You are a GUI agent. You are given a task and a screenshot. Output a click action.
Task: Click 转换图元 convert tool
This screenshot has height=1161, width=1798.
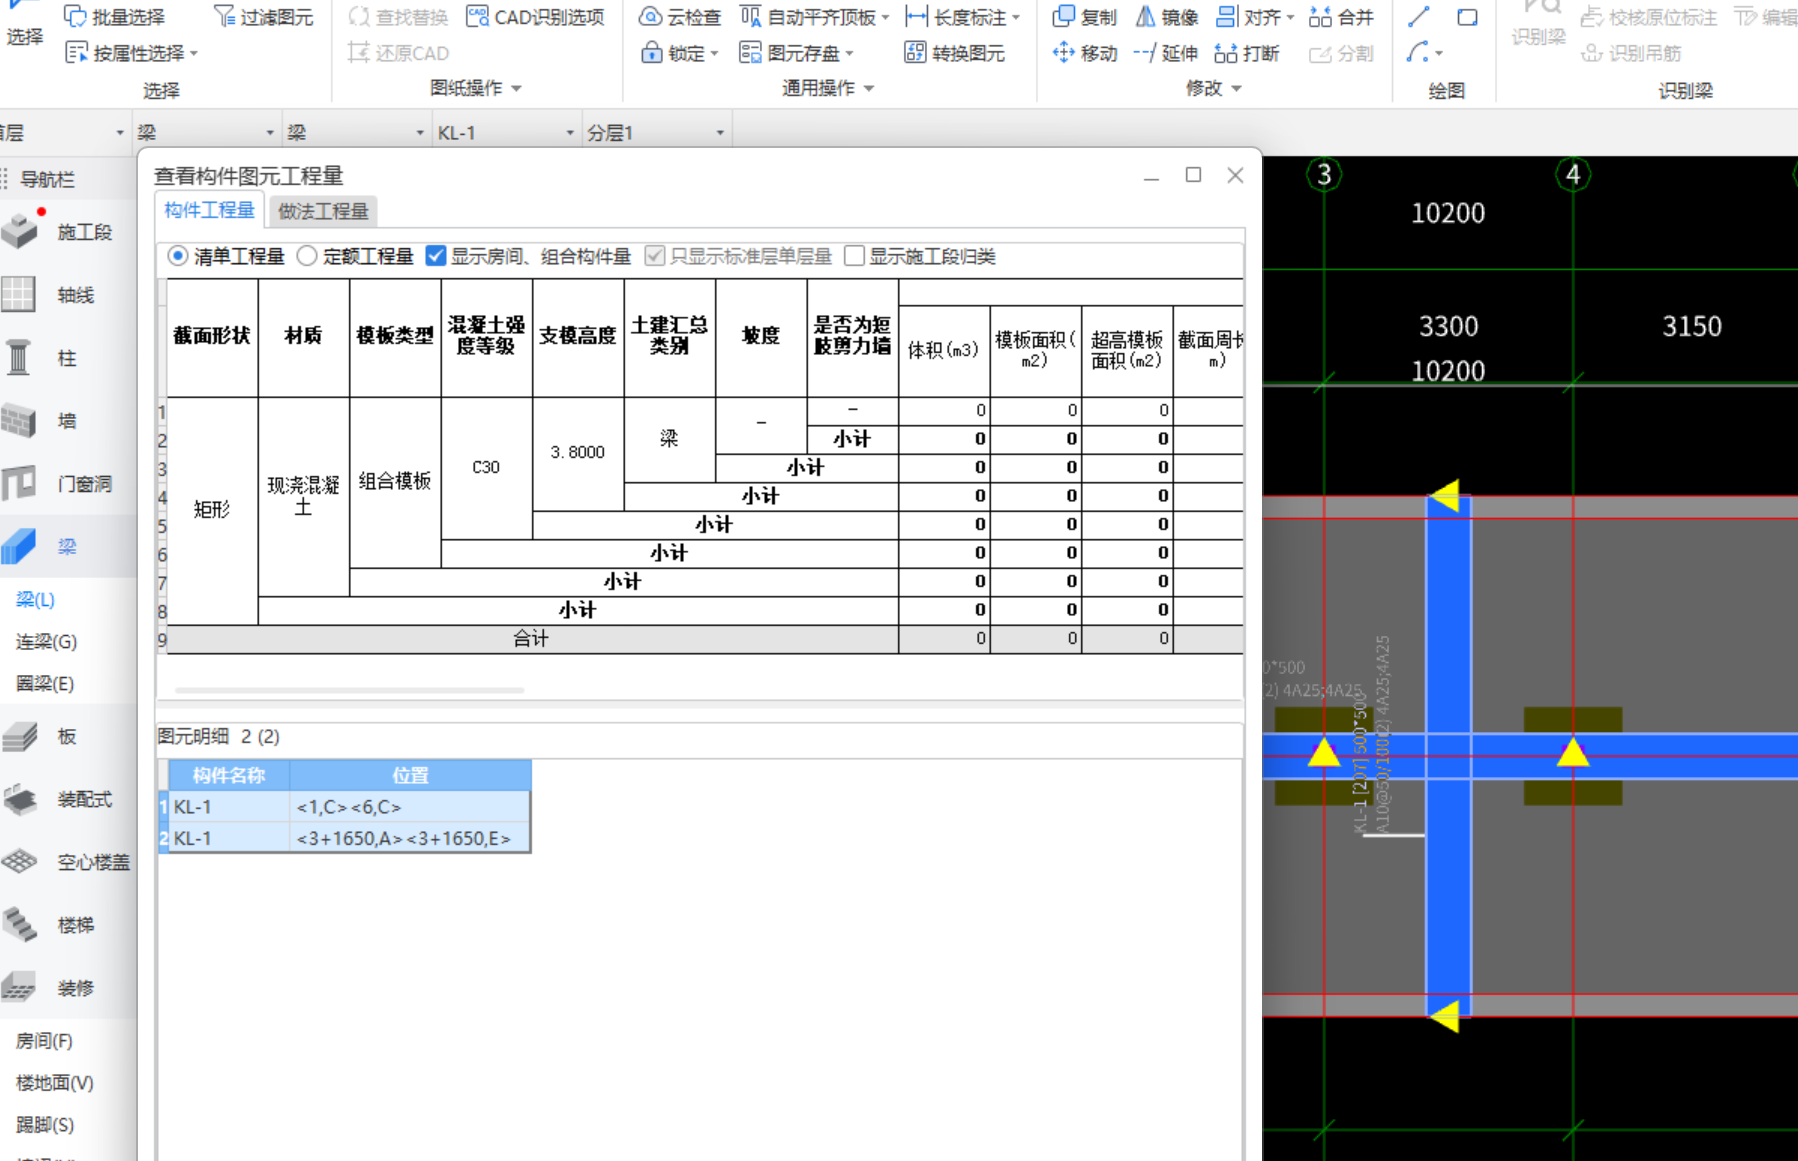point(954,53)
